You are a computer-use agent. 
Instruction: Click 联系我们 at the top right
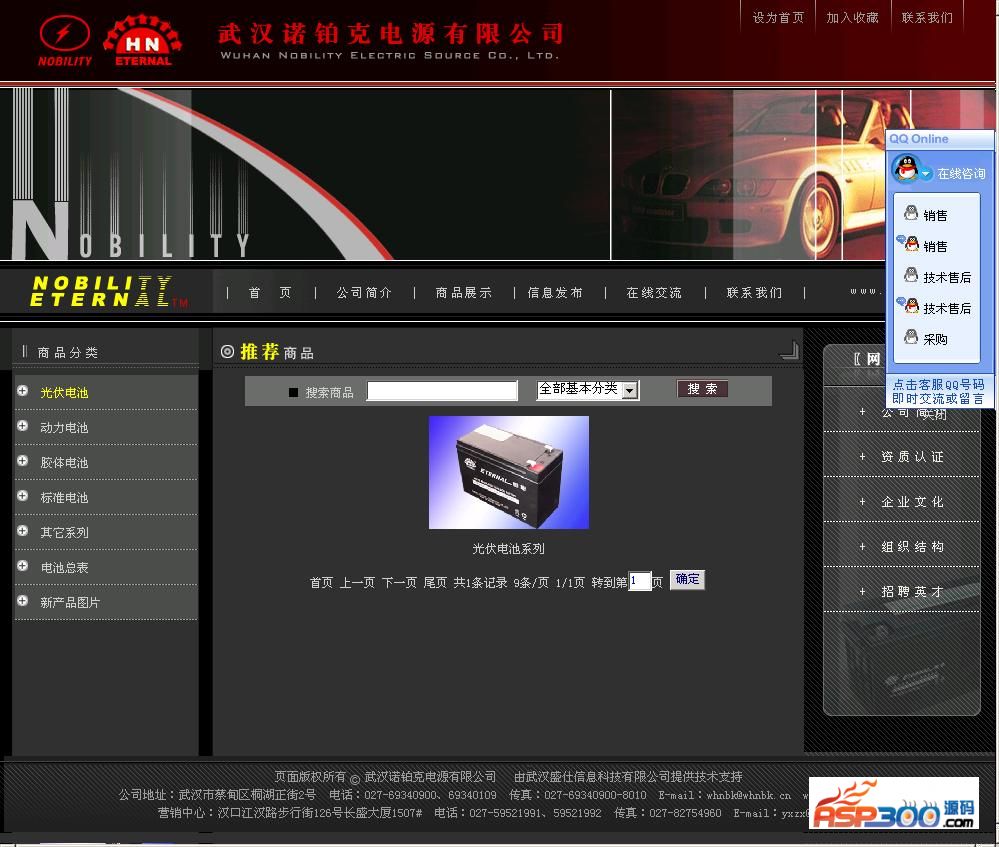click(927, 18)
